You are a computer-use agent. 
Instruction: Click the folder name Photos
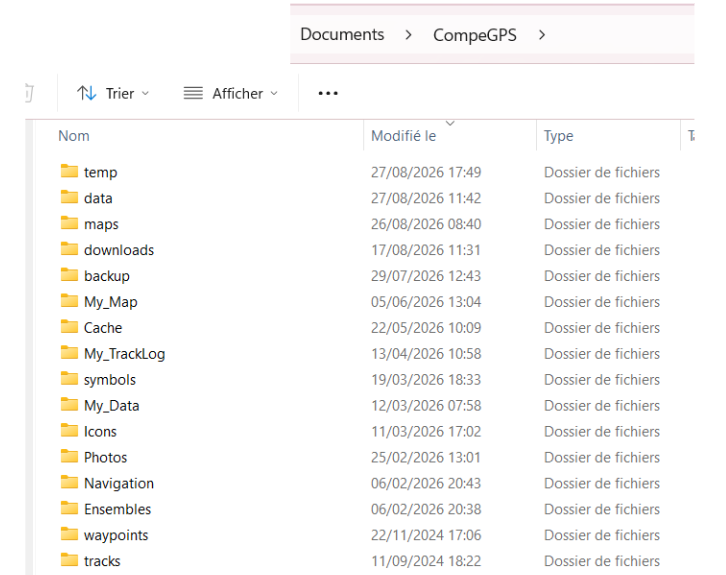click(106, 457)
